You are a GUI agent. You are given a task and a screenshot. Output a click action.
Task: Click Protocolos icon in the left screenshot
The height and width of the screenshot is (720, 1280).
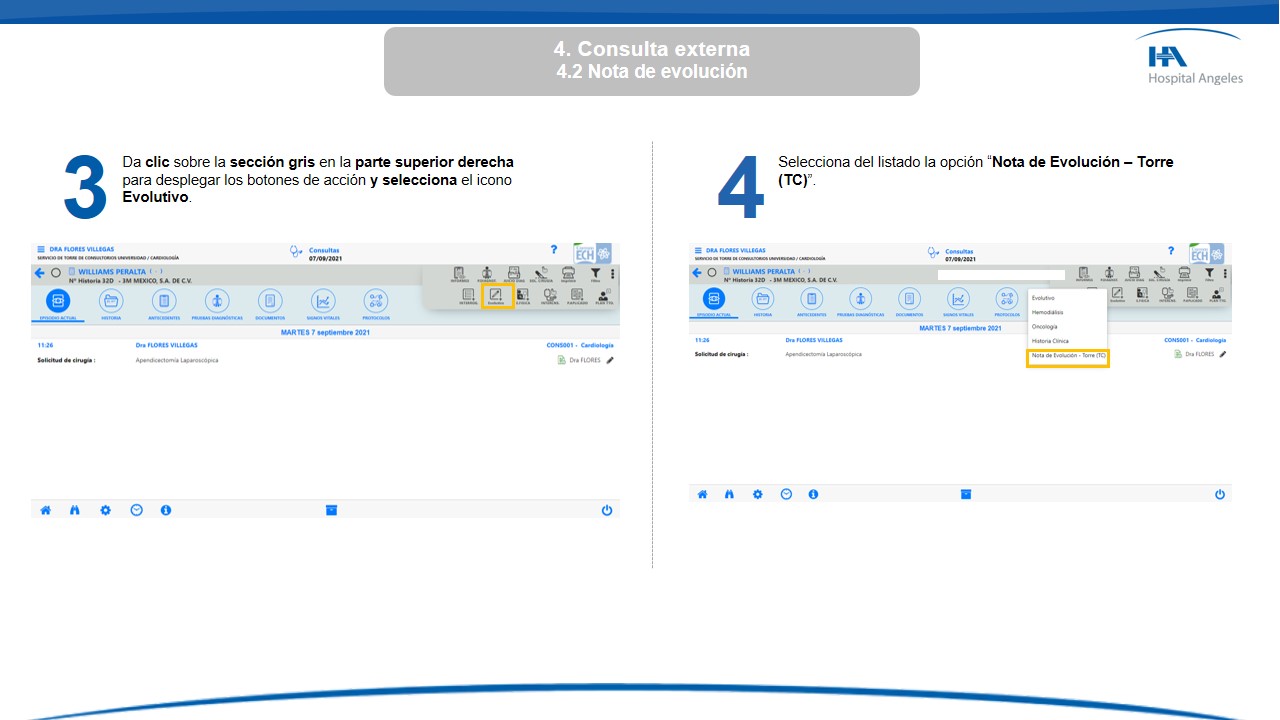coord(376,301)
